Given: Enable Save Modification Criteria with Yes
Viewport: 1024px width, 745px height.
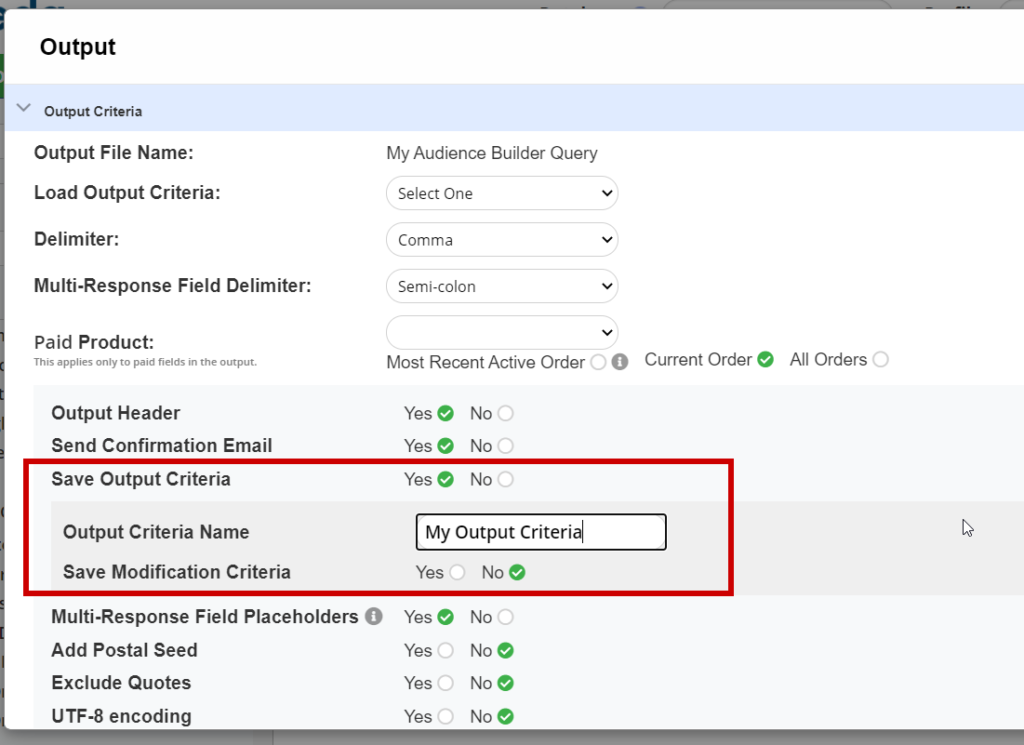Looking at the screenshot, I should pos(457,573).
